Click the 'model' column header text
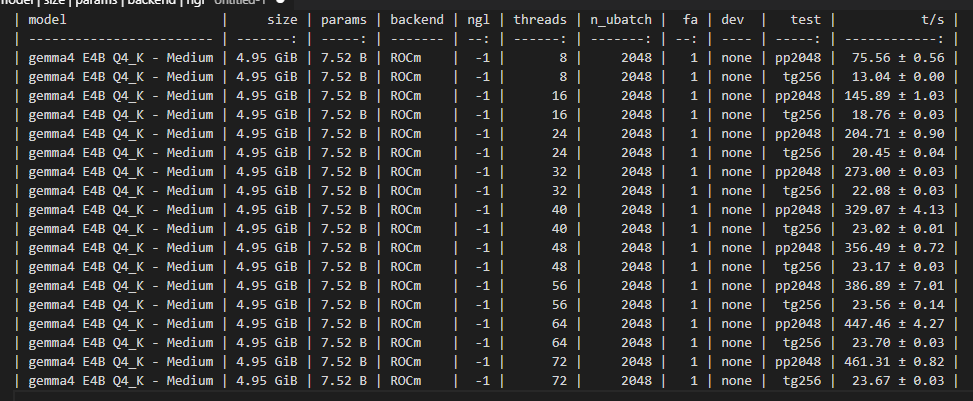This screenshot has height=401, width=973. [47, 20]
